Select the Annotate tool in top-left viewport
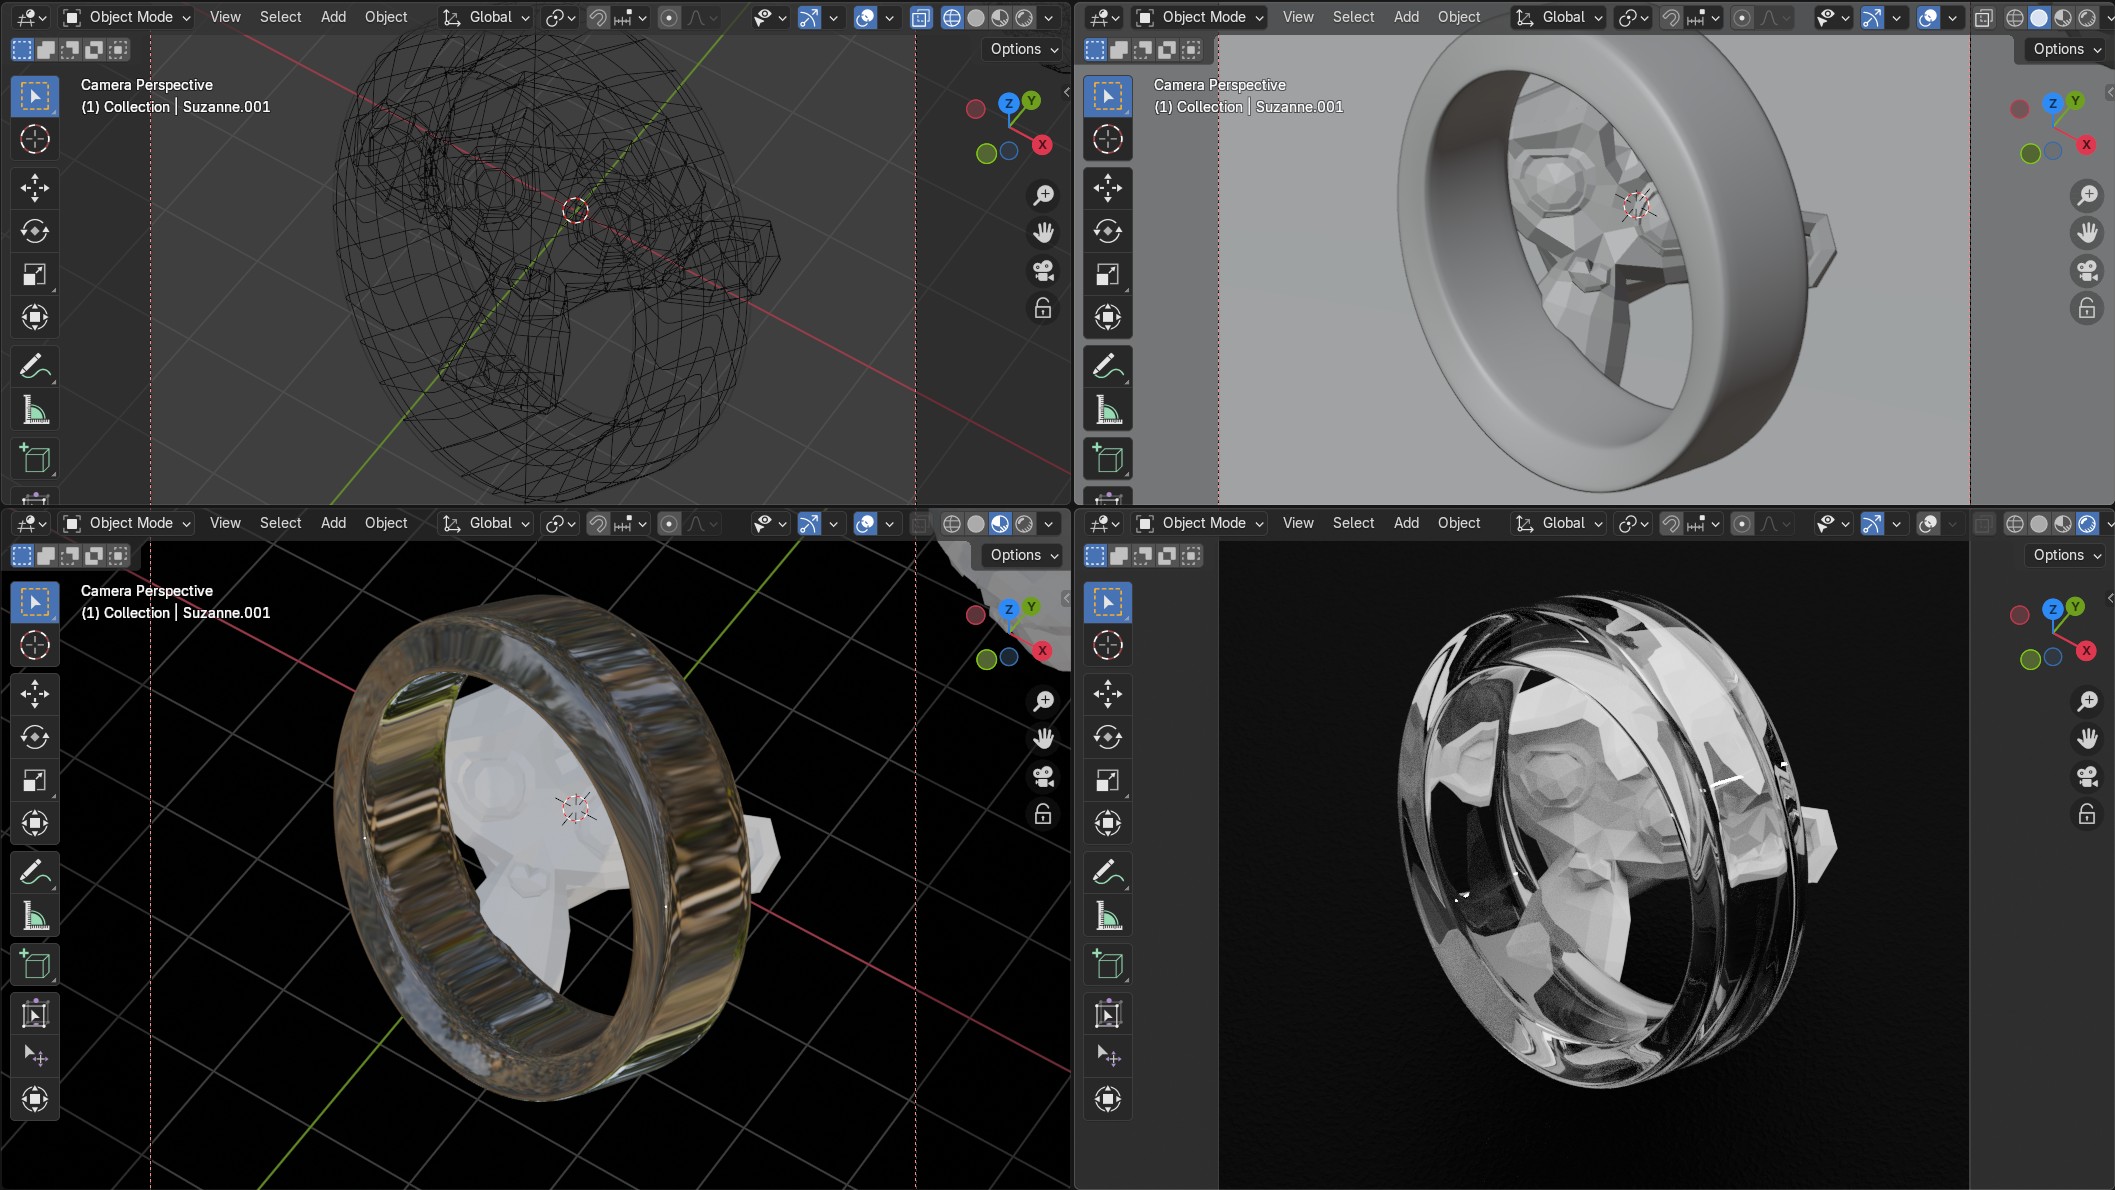Viewport: 2115px width, 1190px height. pyautogui.click(x=35, y=367)
